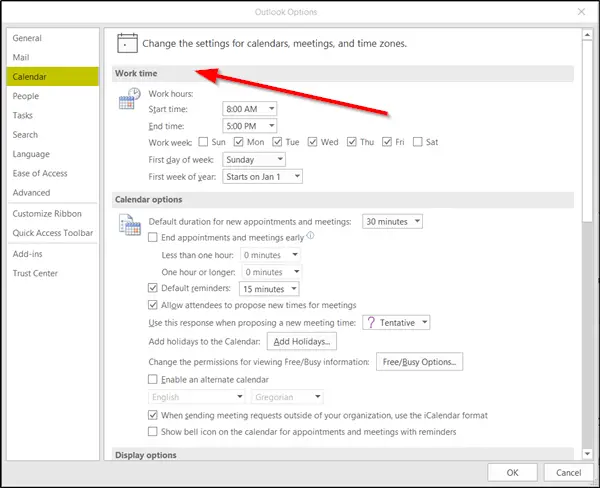
Task: Select the Ease of Access category
Action: (52, 173)
